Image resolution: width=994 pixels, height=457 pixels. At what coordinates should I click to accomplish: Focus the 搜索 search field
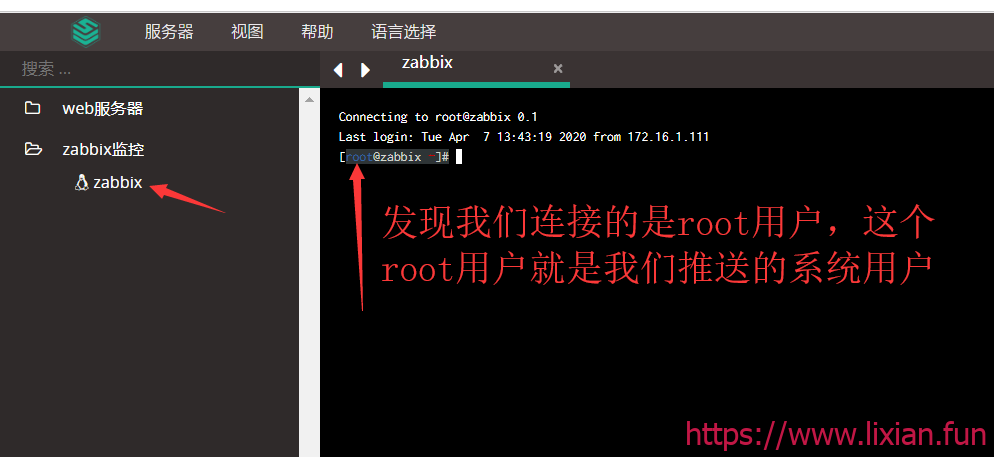pyautogui.click(x=150, y=69)
